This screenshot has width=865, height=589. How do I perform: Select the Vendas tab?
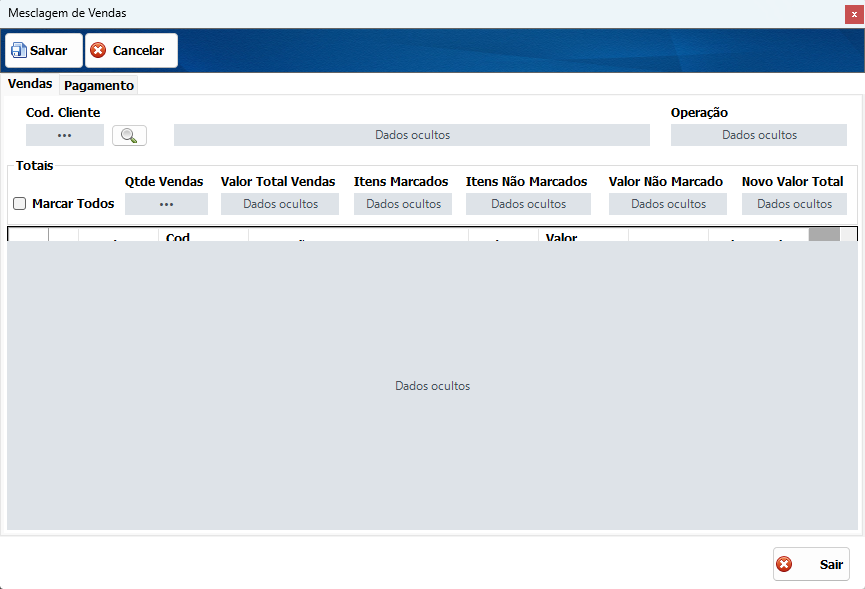30,84
